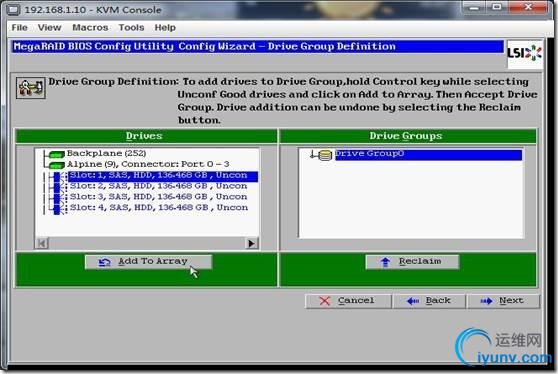This screenshot has height=374, width=558.
Task: Select Slot: 3 SAS HDD drive
Action: point(158,197)
